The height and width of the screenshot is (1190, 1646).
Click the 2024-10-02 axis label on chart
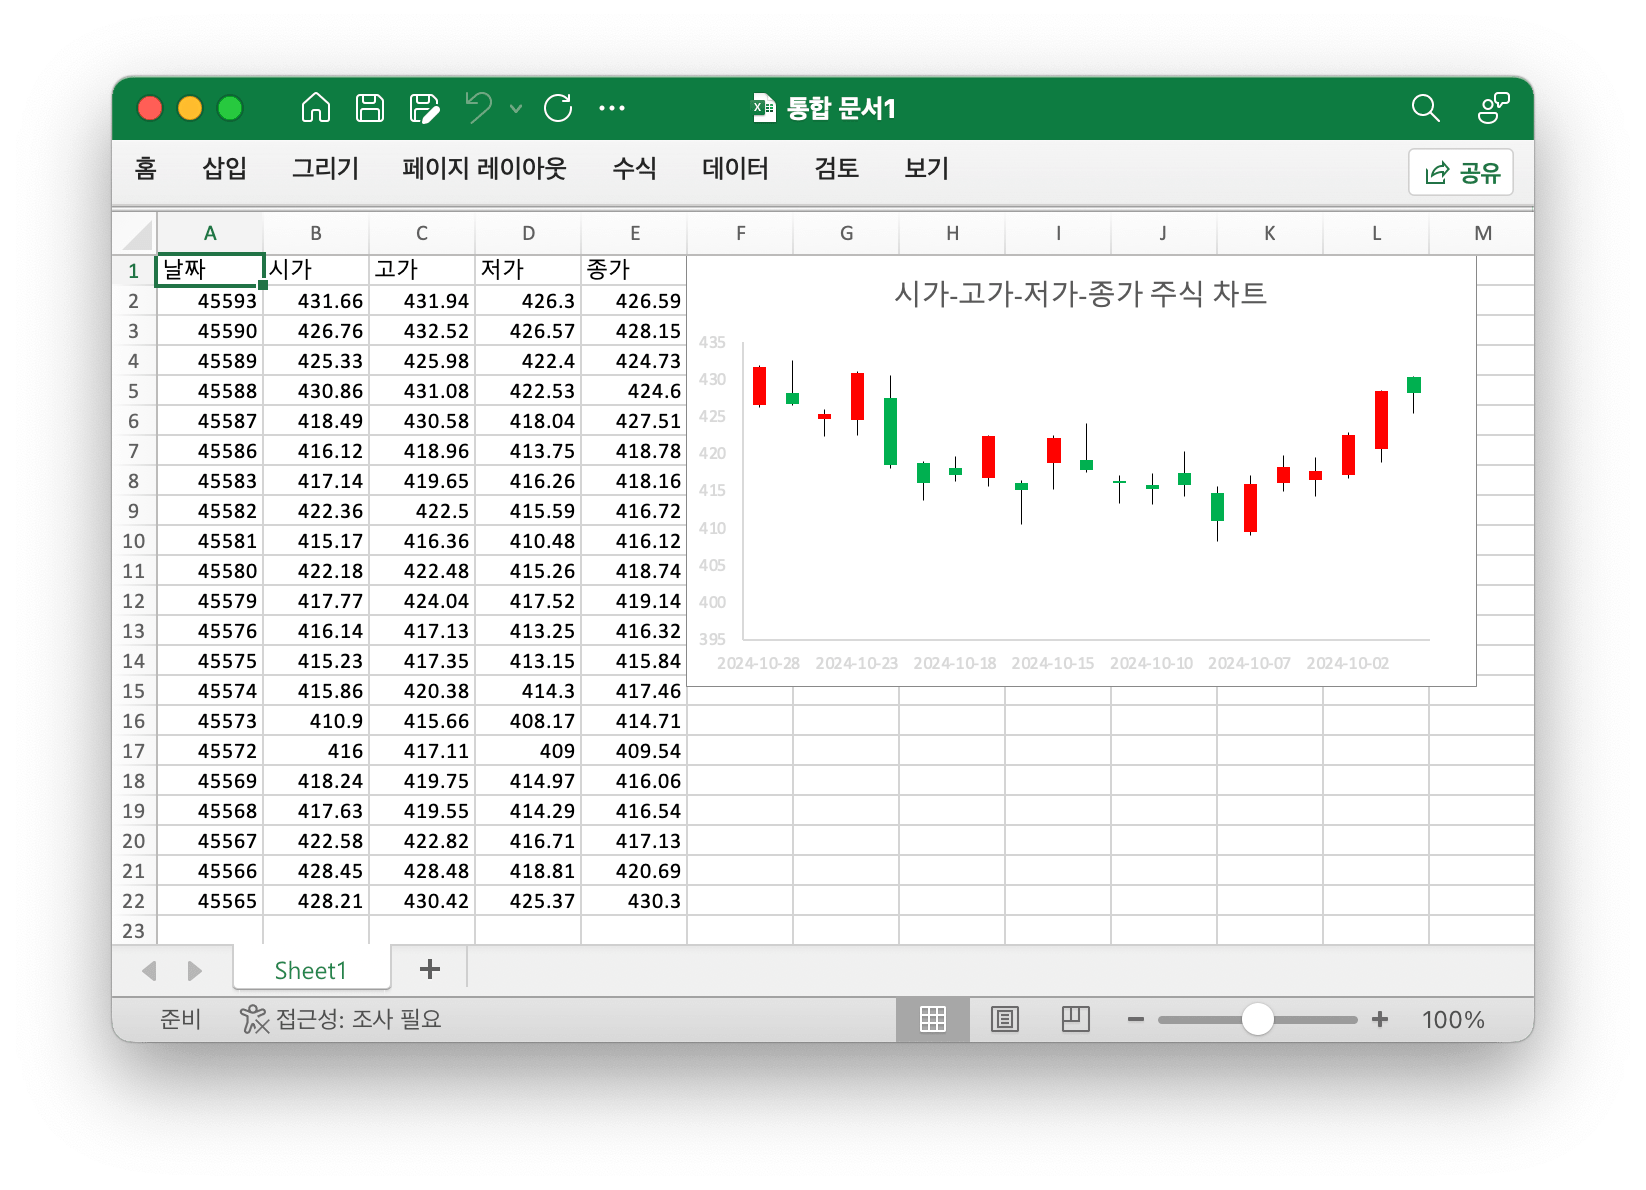(x=1347, y=663)
